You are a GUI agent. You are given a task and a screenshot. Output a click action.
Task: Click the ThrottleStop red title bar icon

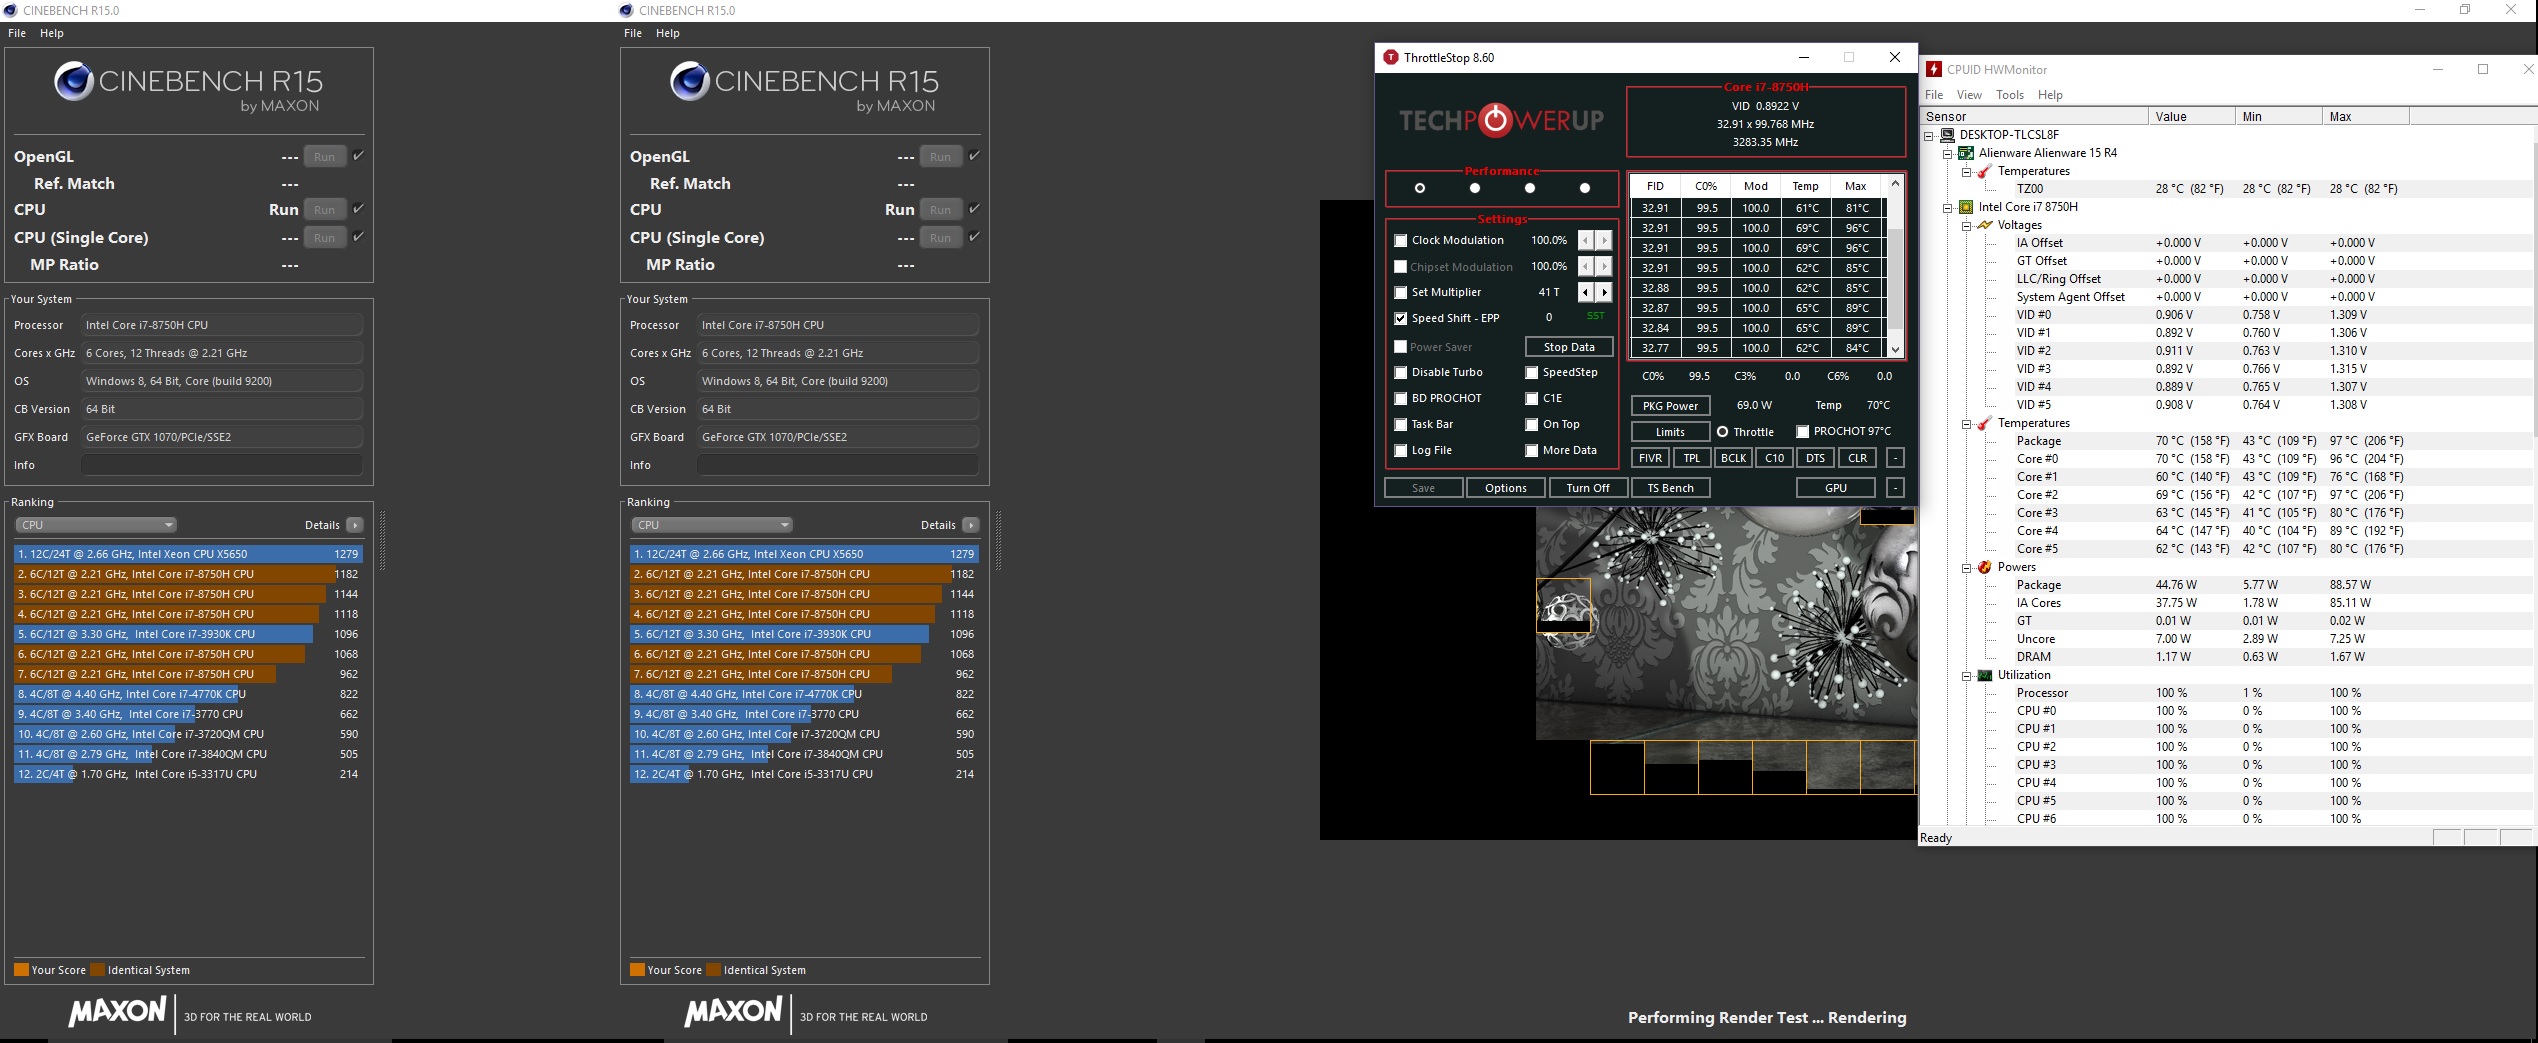(x=1390, y=57)
